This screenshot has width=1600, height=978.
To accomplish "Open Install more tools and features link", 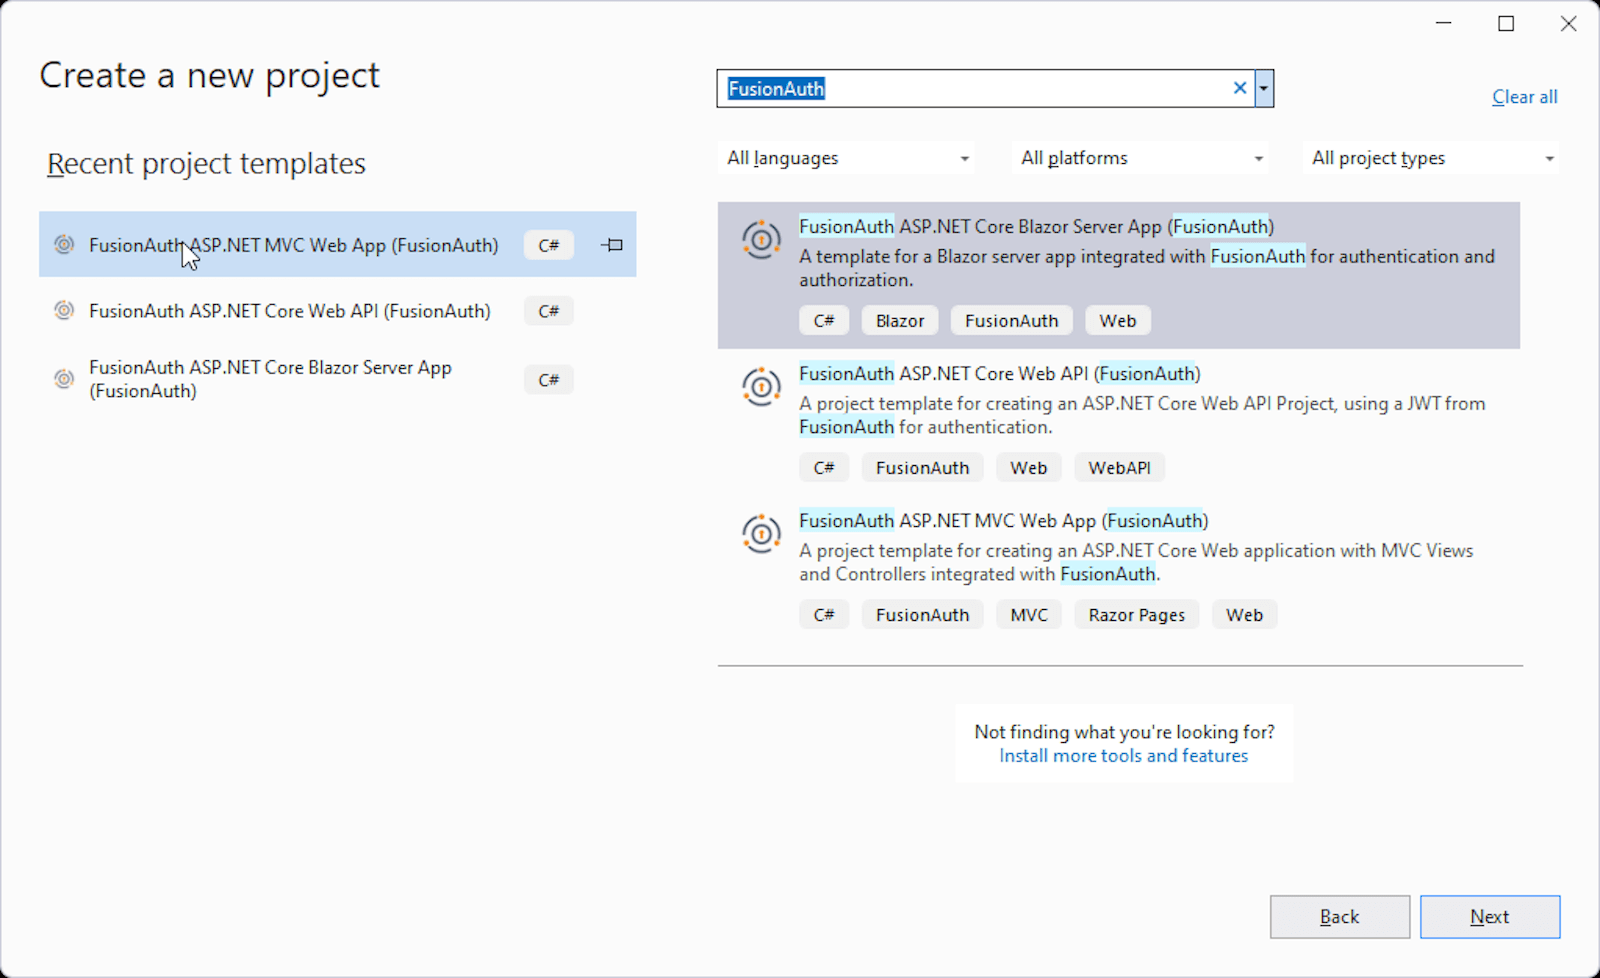I will pos(1123,756).
